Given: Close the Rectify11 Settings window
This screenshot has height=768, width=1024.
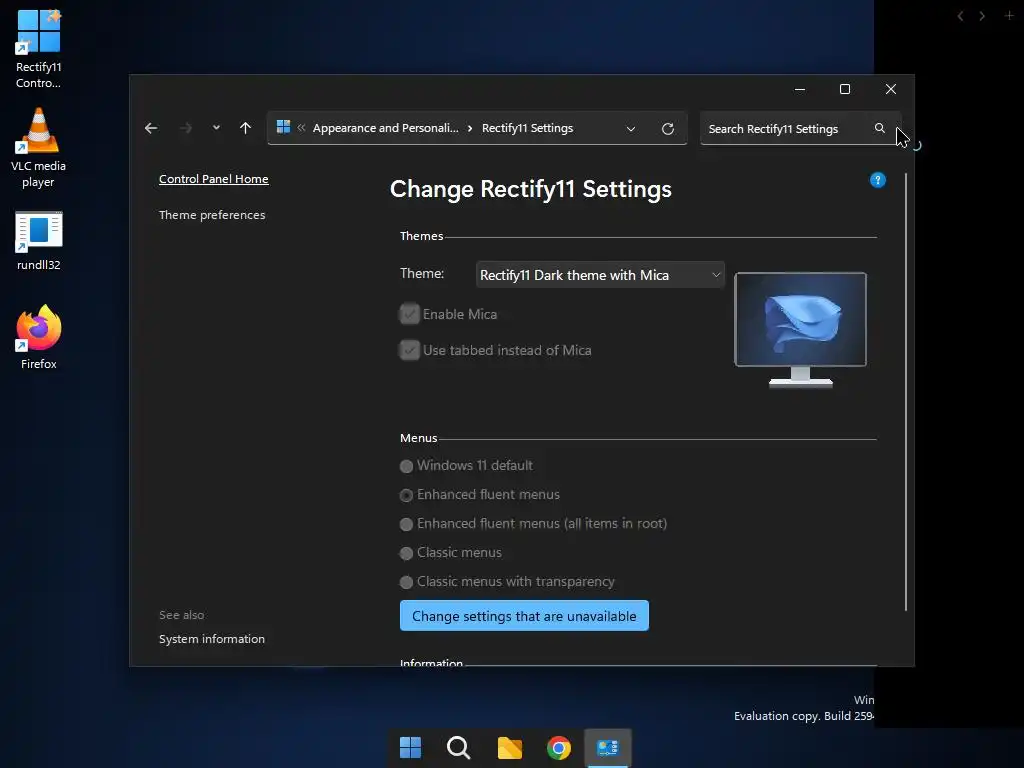Looking at the screenshot, I should pyautogui.click(x=891, y=89).
